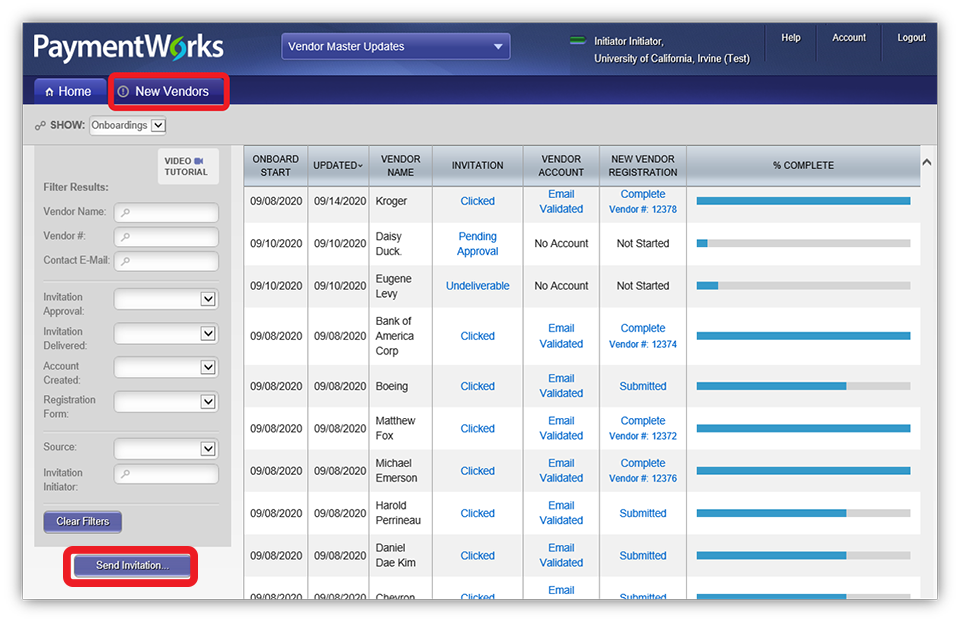Expand the Invitation Delivered filter dropdown
Screen dimensions: 960x622
pos(166,334)
